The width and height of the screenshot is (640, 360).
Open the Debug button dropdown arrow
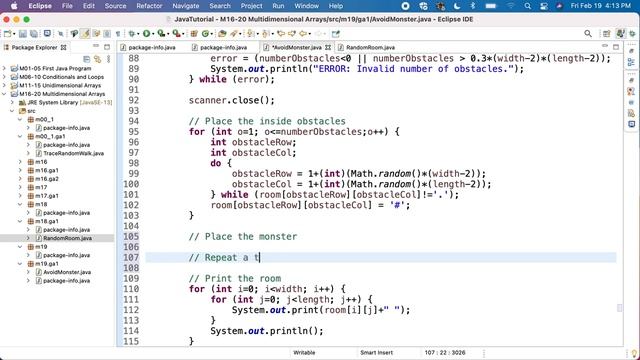(x=138, y=34)
